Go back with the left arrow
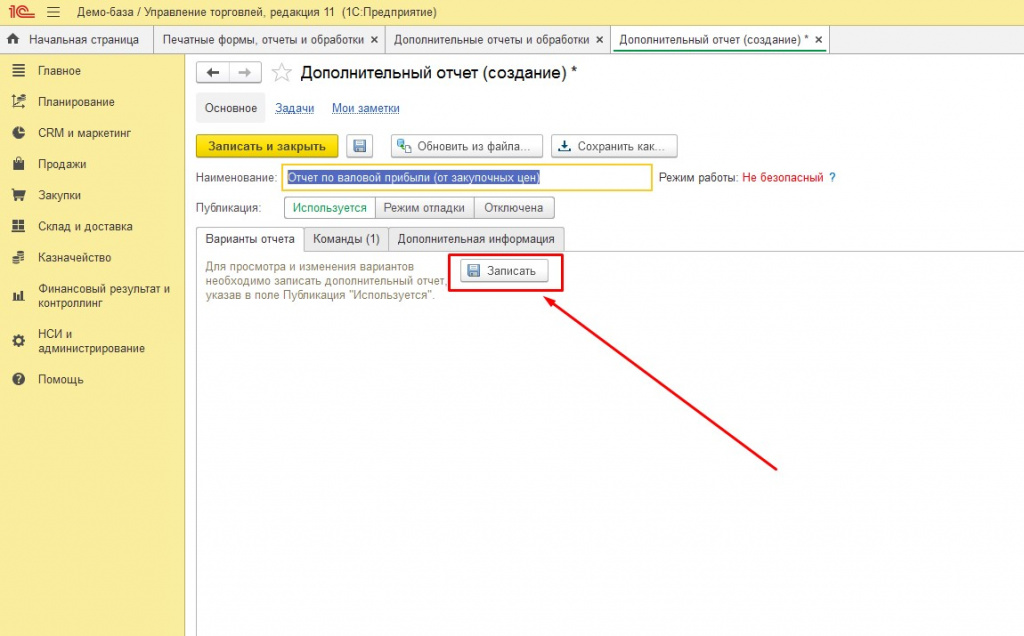This screenshot has height=636, width=1024. [213, 72]
